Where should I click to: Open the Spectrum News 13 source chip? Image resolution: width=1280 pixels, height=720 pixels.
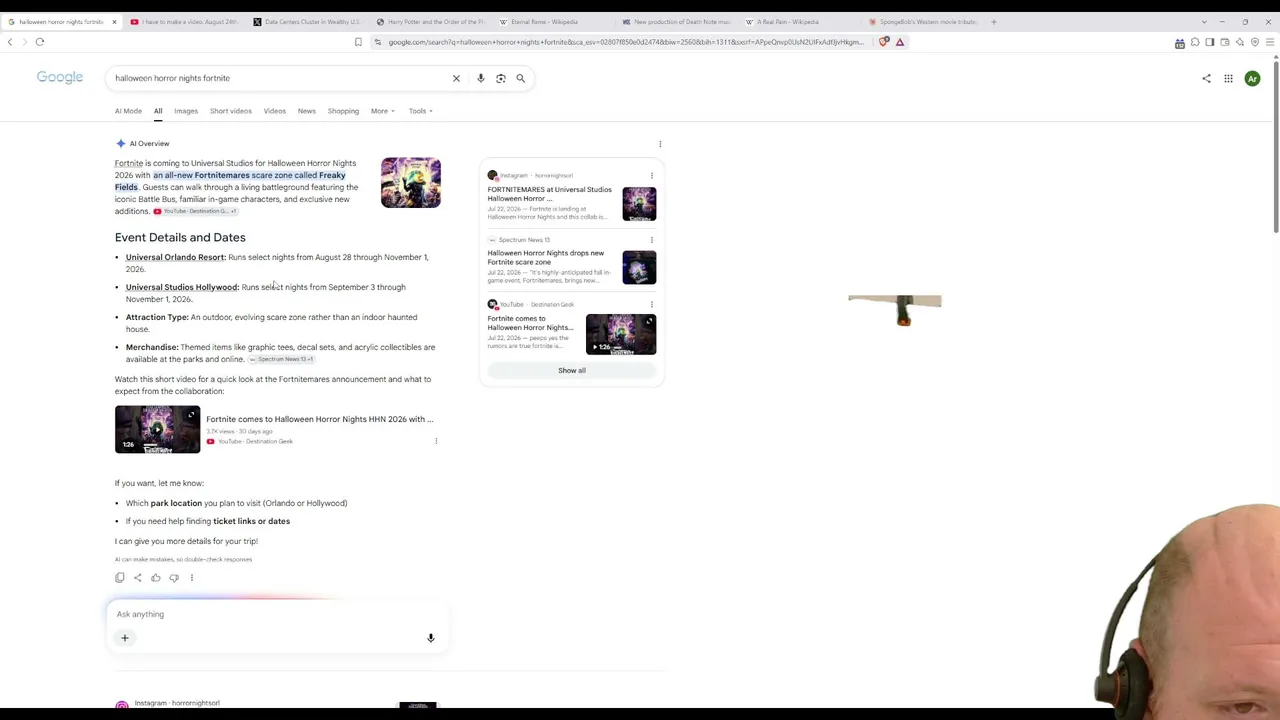[x=281, y=359]
